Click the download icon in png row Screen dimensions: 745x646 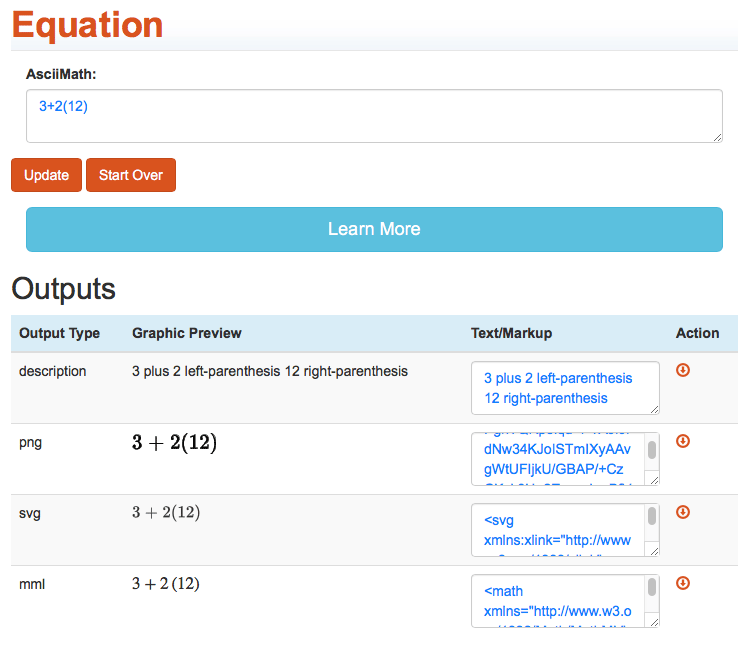coord(684,441)
